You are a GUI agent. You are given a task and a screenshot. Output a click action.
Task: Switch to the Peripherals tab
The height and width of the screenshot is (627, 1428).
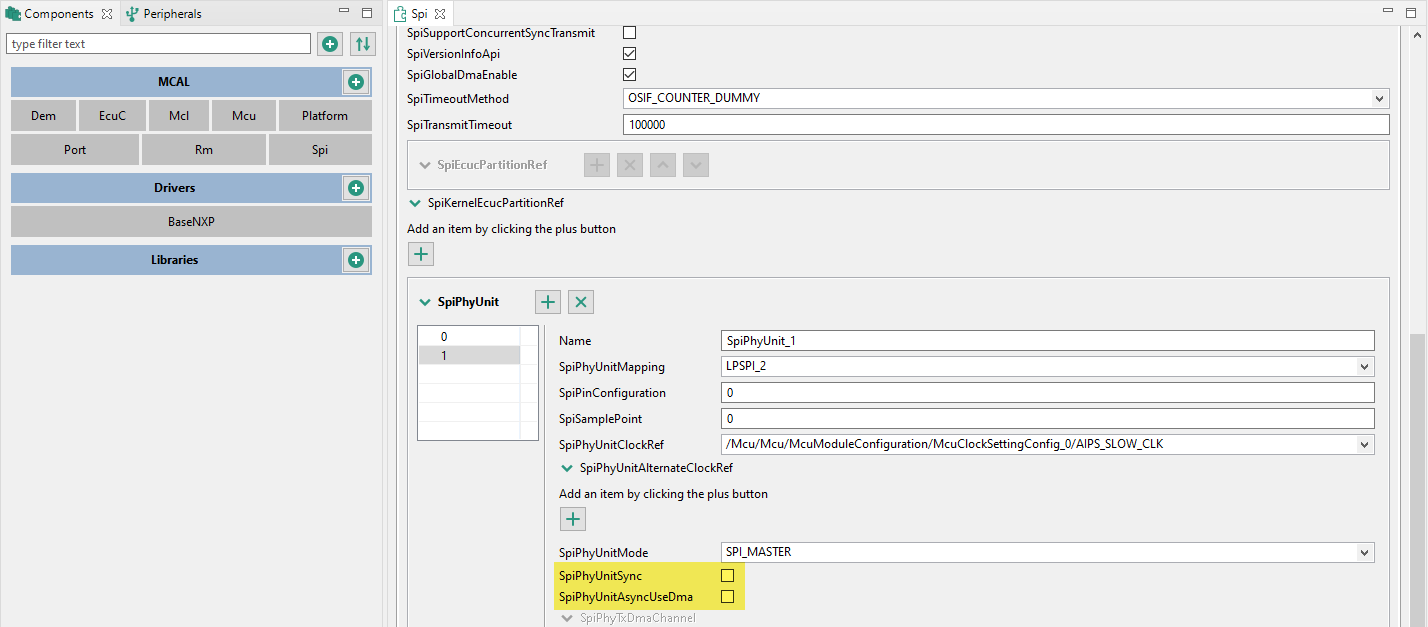point(164,14)
